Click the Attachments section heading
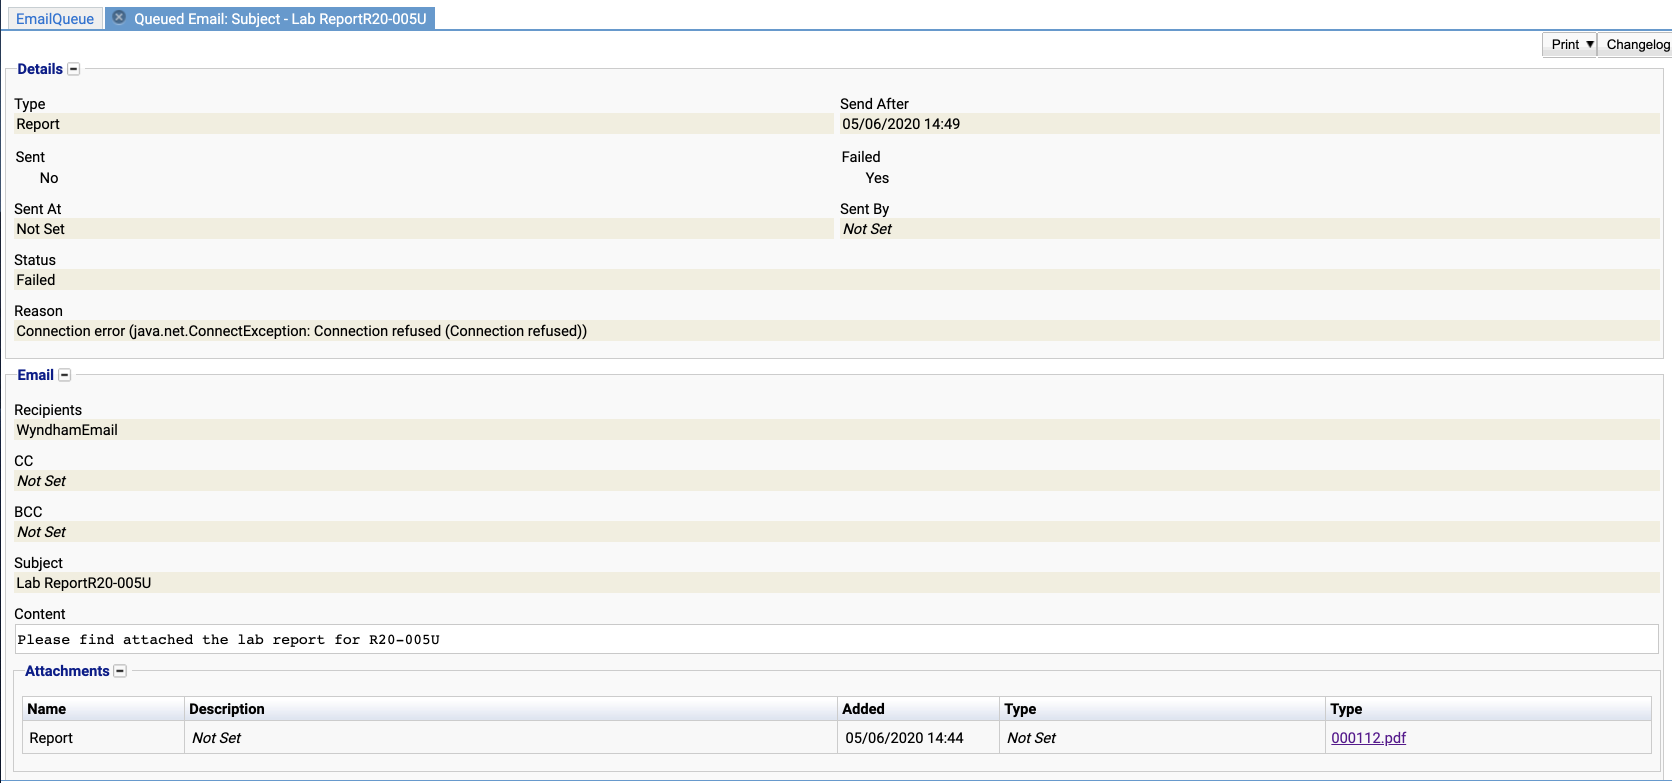Image resolution: width=1672 pixels, height=783 pixels. [67, 671]
